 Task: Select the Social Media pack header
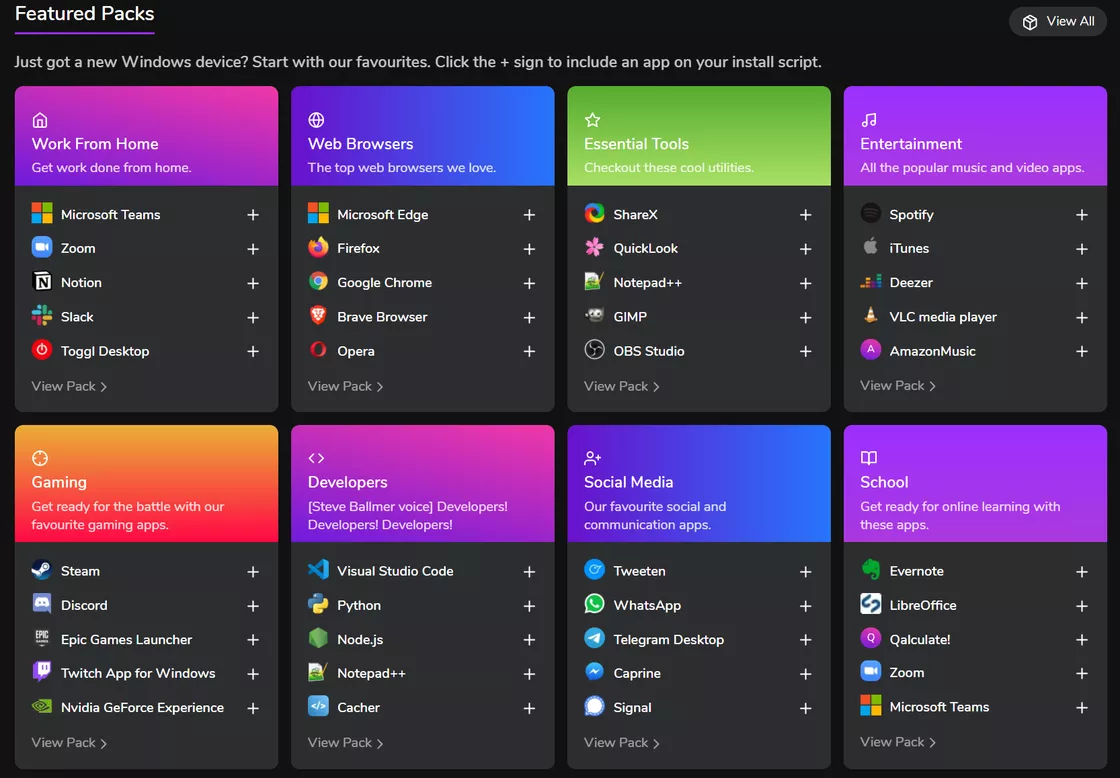point(628,482)
